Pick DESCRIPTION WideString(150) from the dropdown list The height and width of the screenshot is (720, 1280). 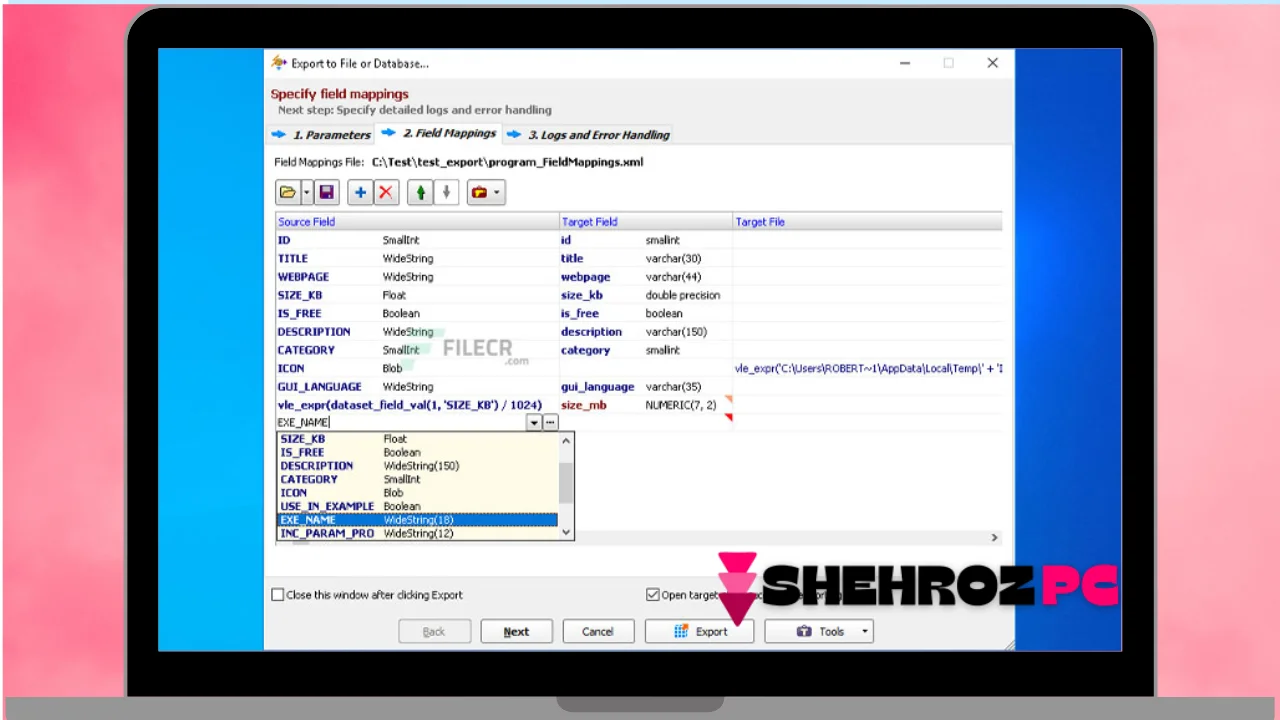point(417,466)
